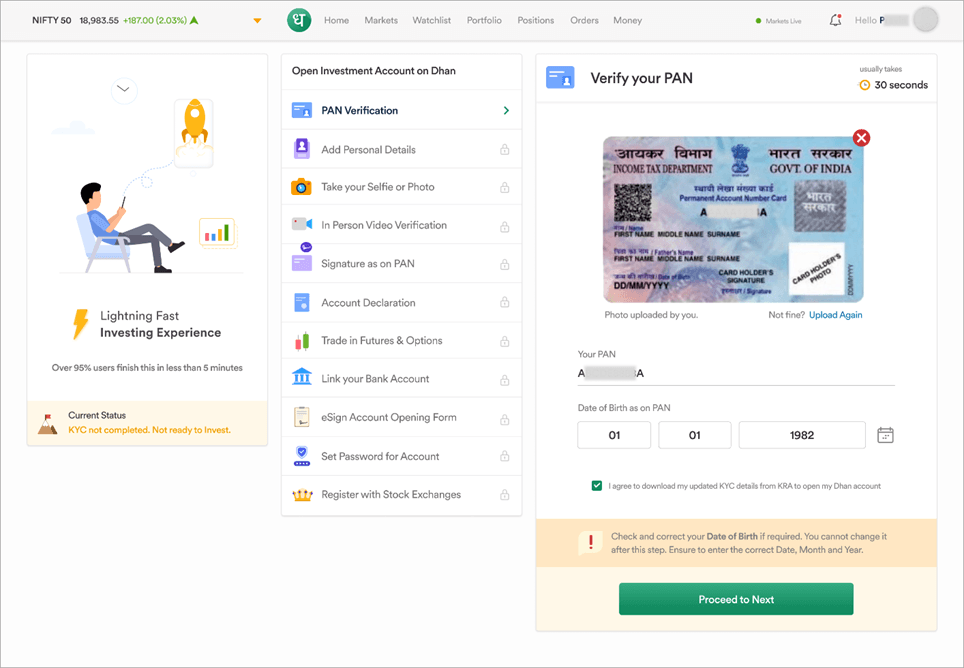Toggle the KRA KYC download agreement checkbox
The width and height of the screenshot is (964, 668).
coord(597,486)
